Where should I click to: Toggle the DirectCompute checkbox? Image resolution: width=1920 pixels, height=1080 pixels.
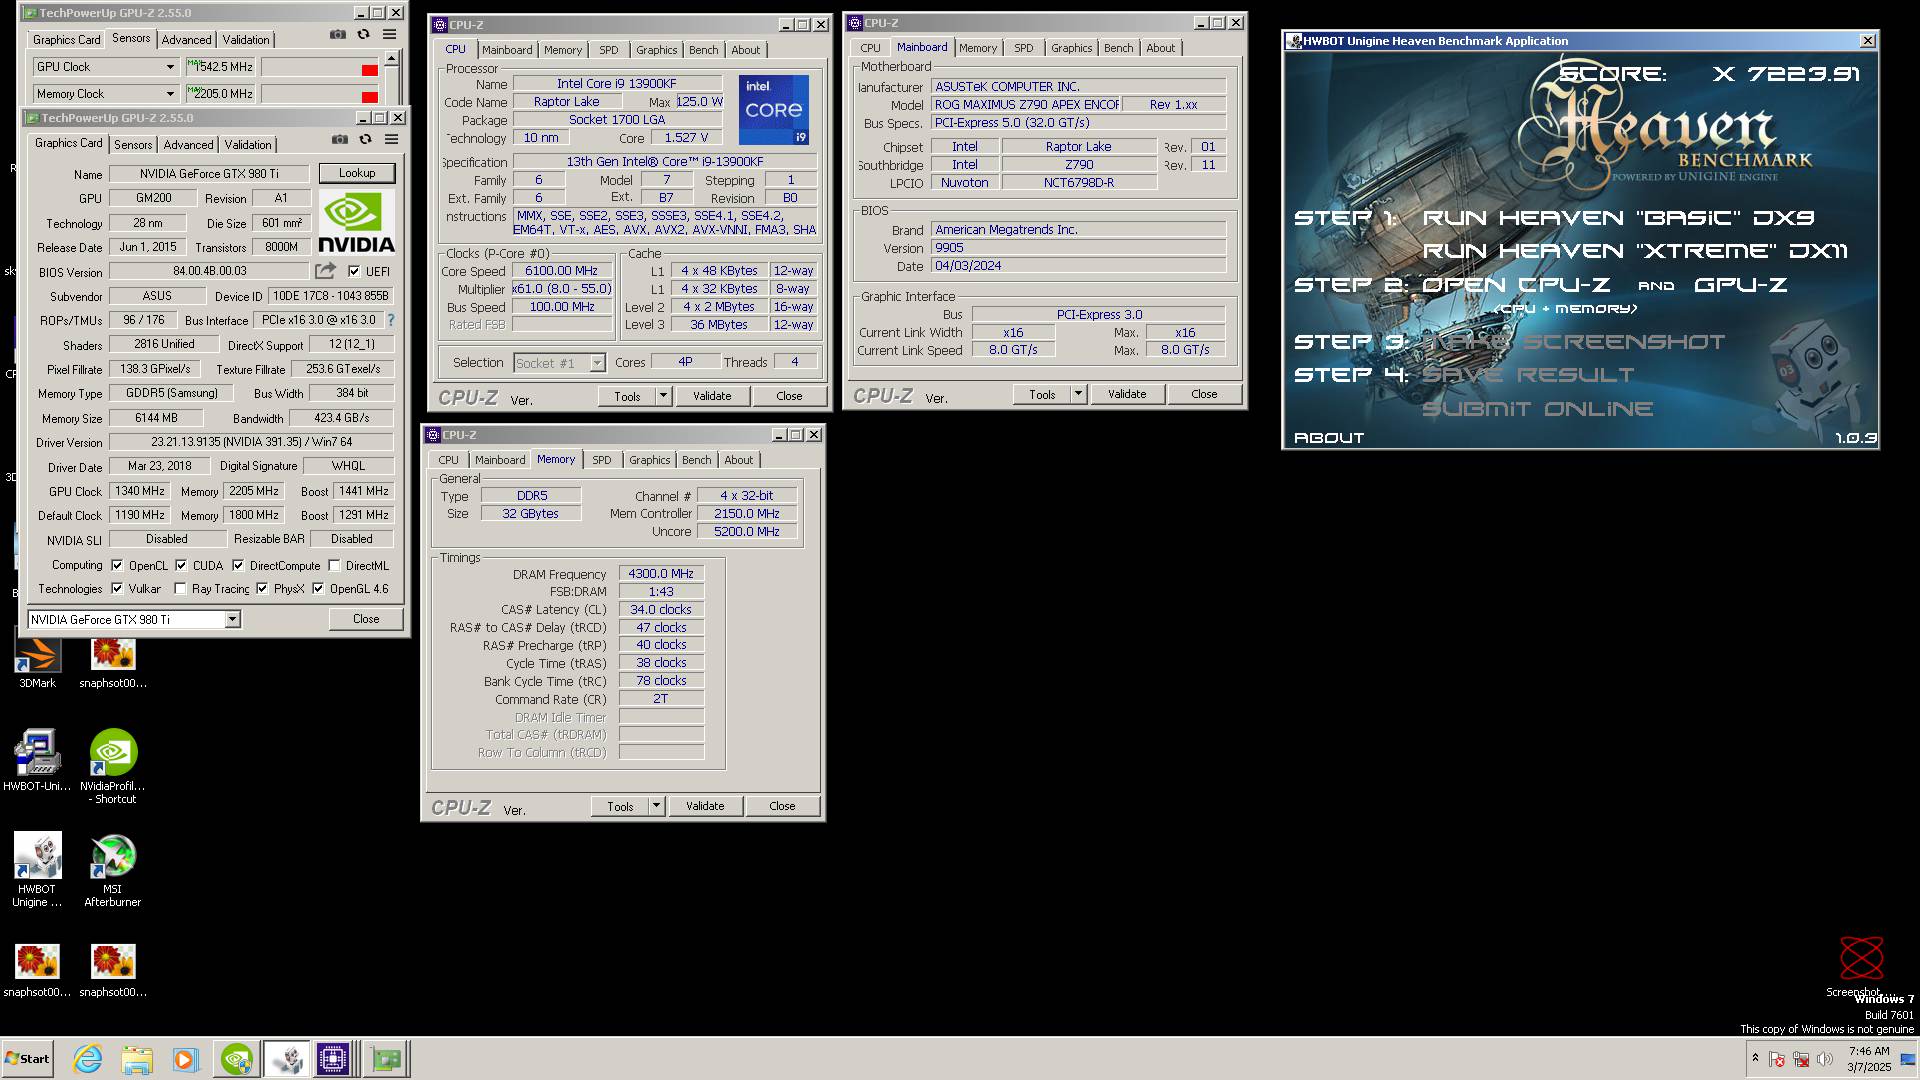[x=238, y=565]
